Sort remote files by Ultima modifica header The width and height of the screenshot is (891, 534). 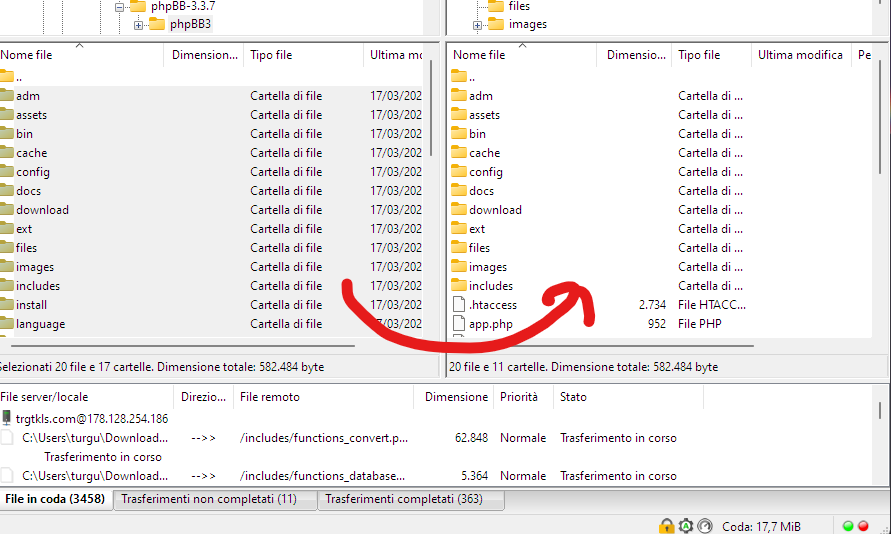[800, 56]
